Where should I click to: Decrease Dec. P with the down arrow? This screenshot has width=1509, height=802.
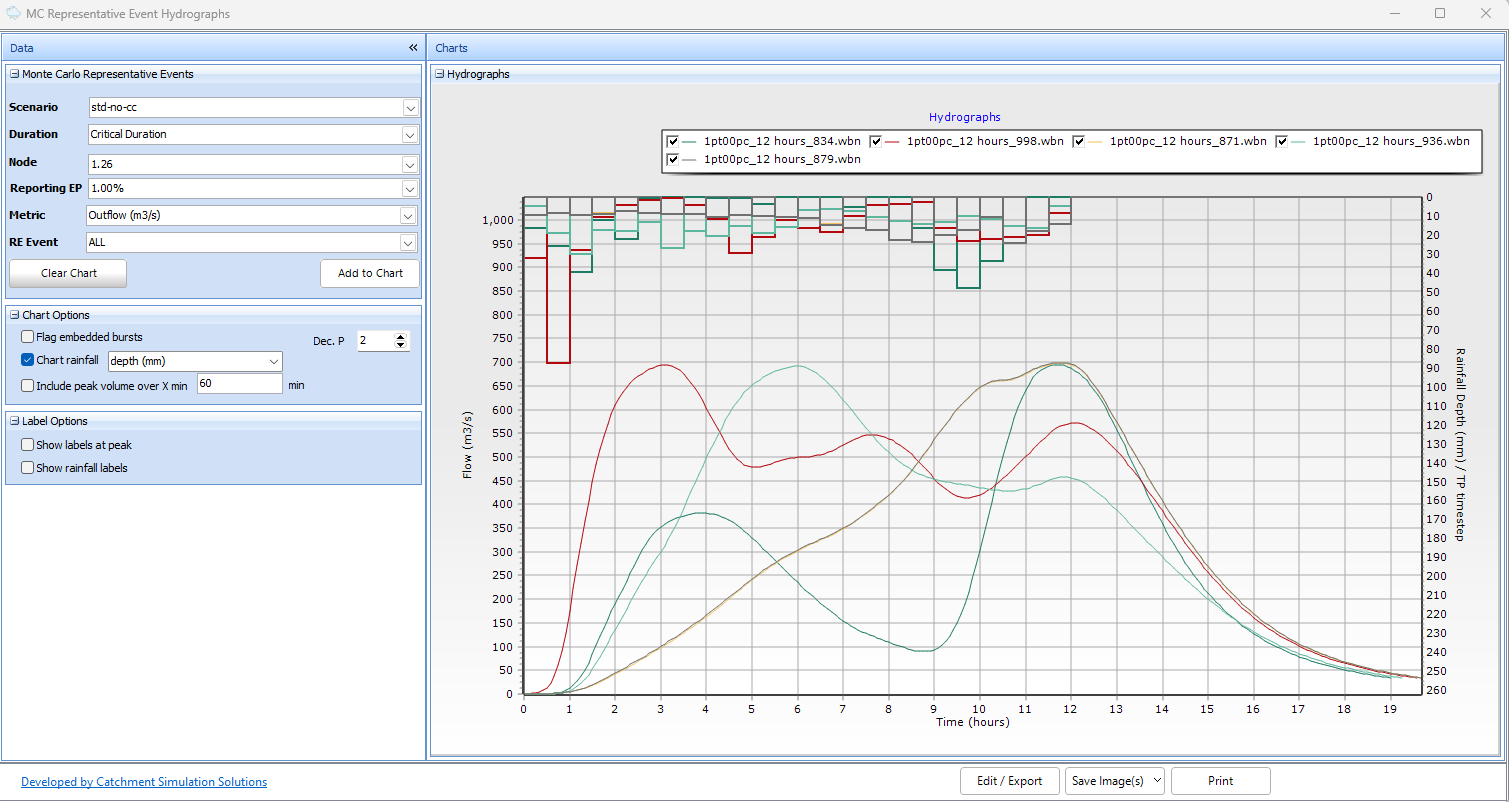401,346
